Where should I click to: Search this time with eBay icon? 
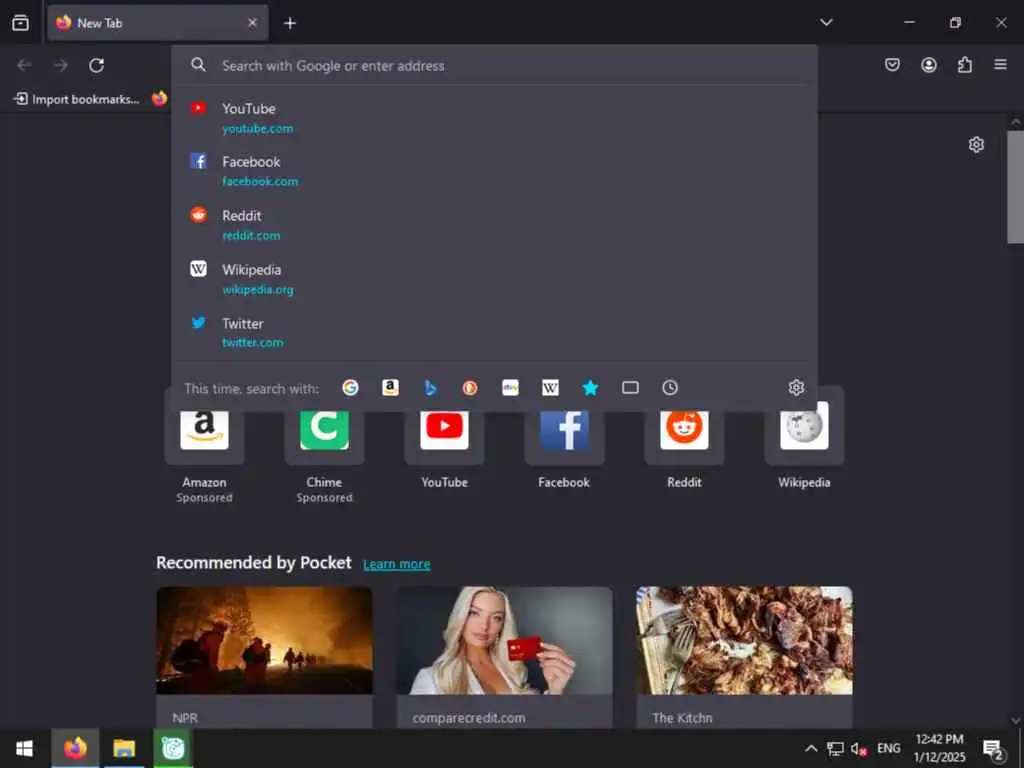510,388
